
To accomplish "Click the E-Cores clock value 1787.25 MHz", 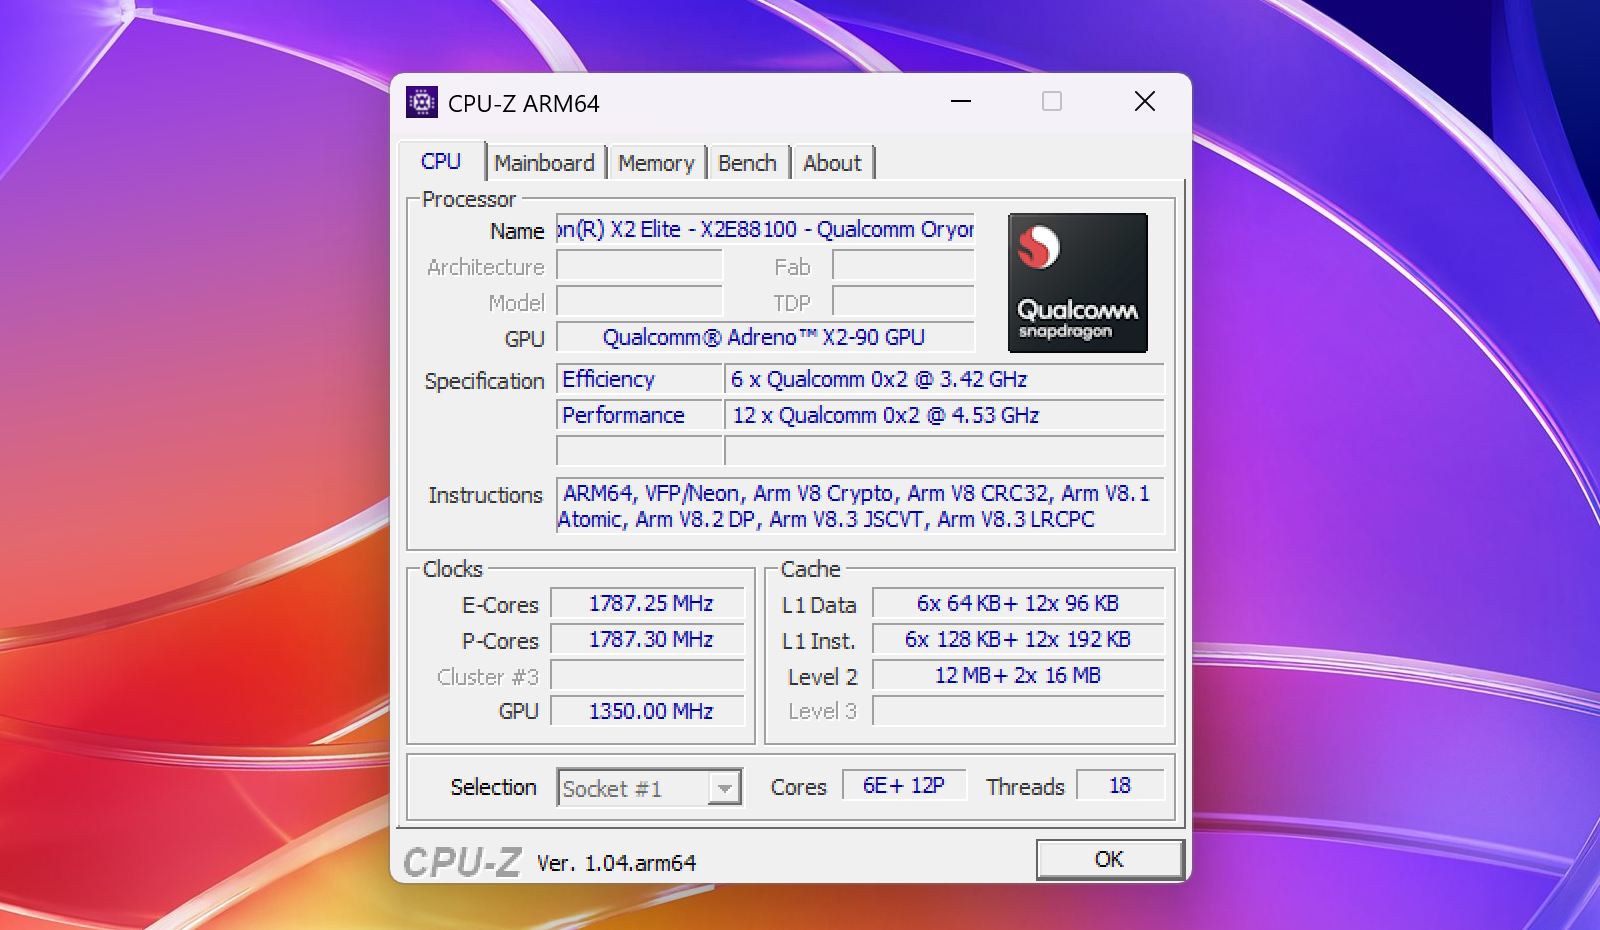I will [648, 603].
